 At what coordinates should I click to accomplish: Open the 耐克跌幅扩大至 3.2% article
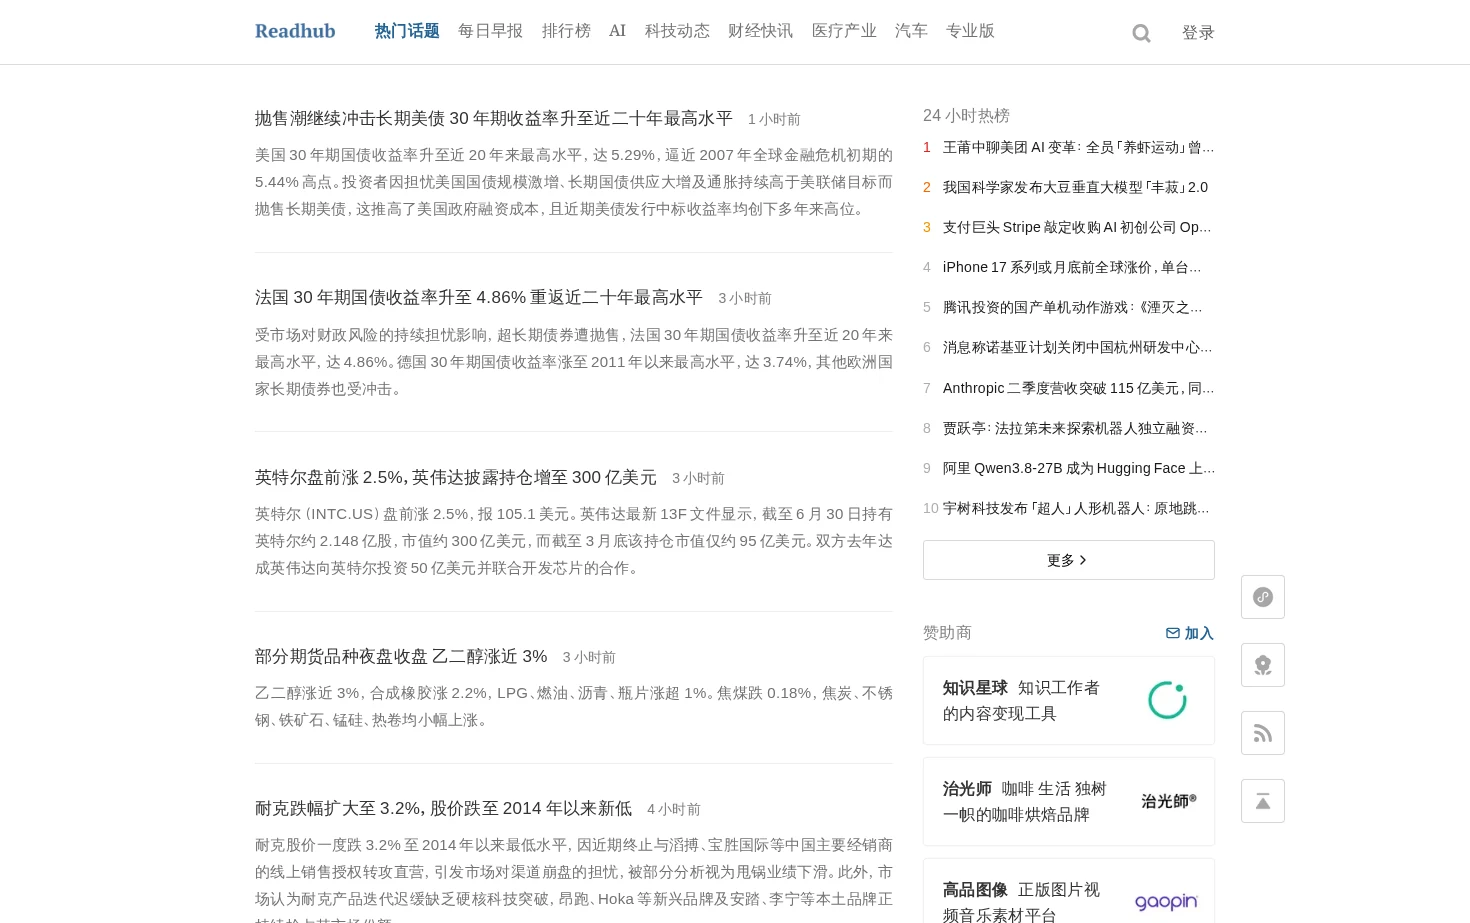pos(443,809)
